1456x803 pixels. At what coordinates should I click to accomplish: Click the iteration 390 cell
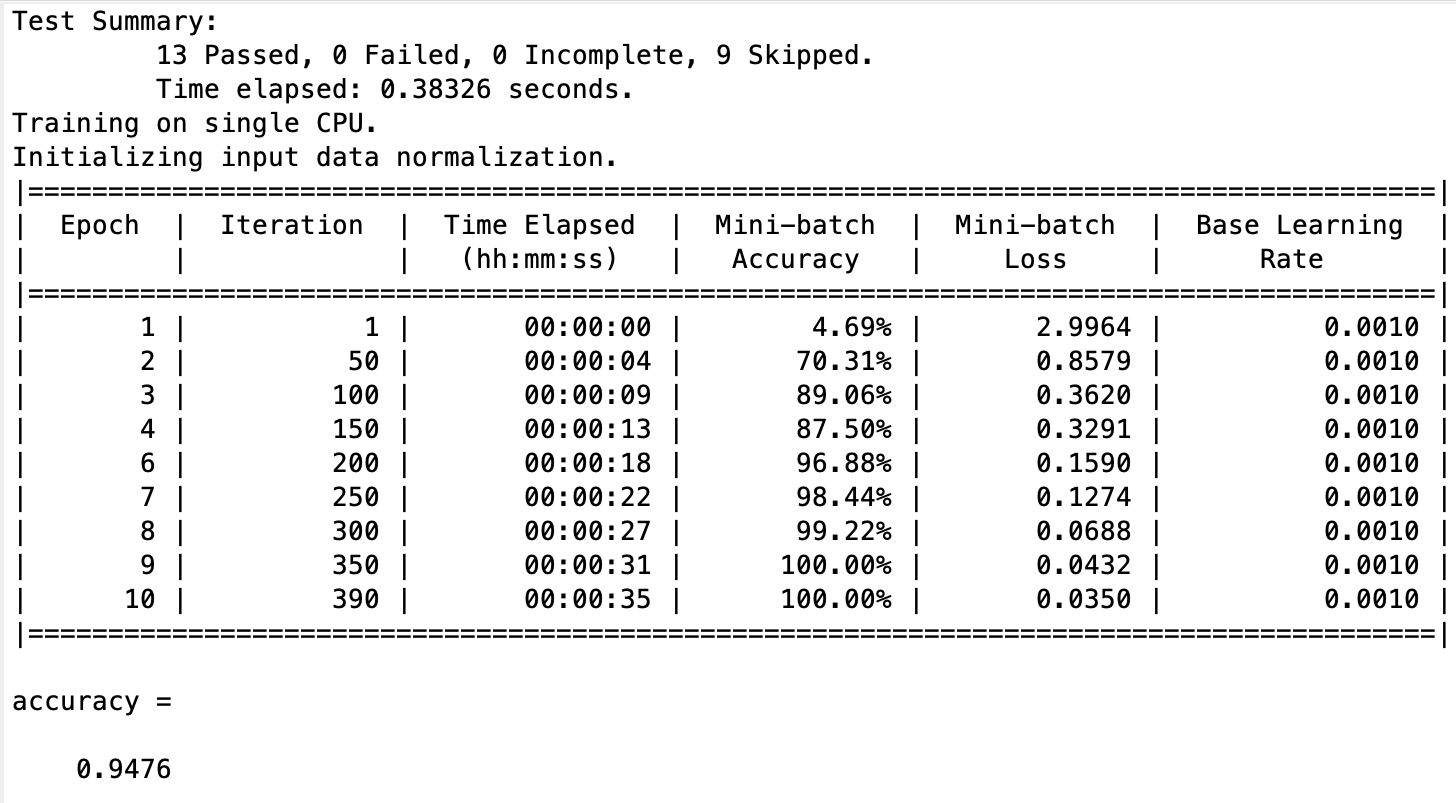click(x=355, y=599)
